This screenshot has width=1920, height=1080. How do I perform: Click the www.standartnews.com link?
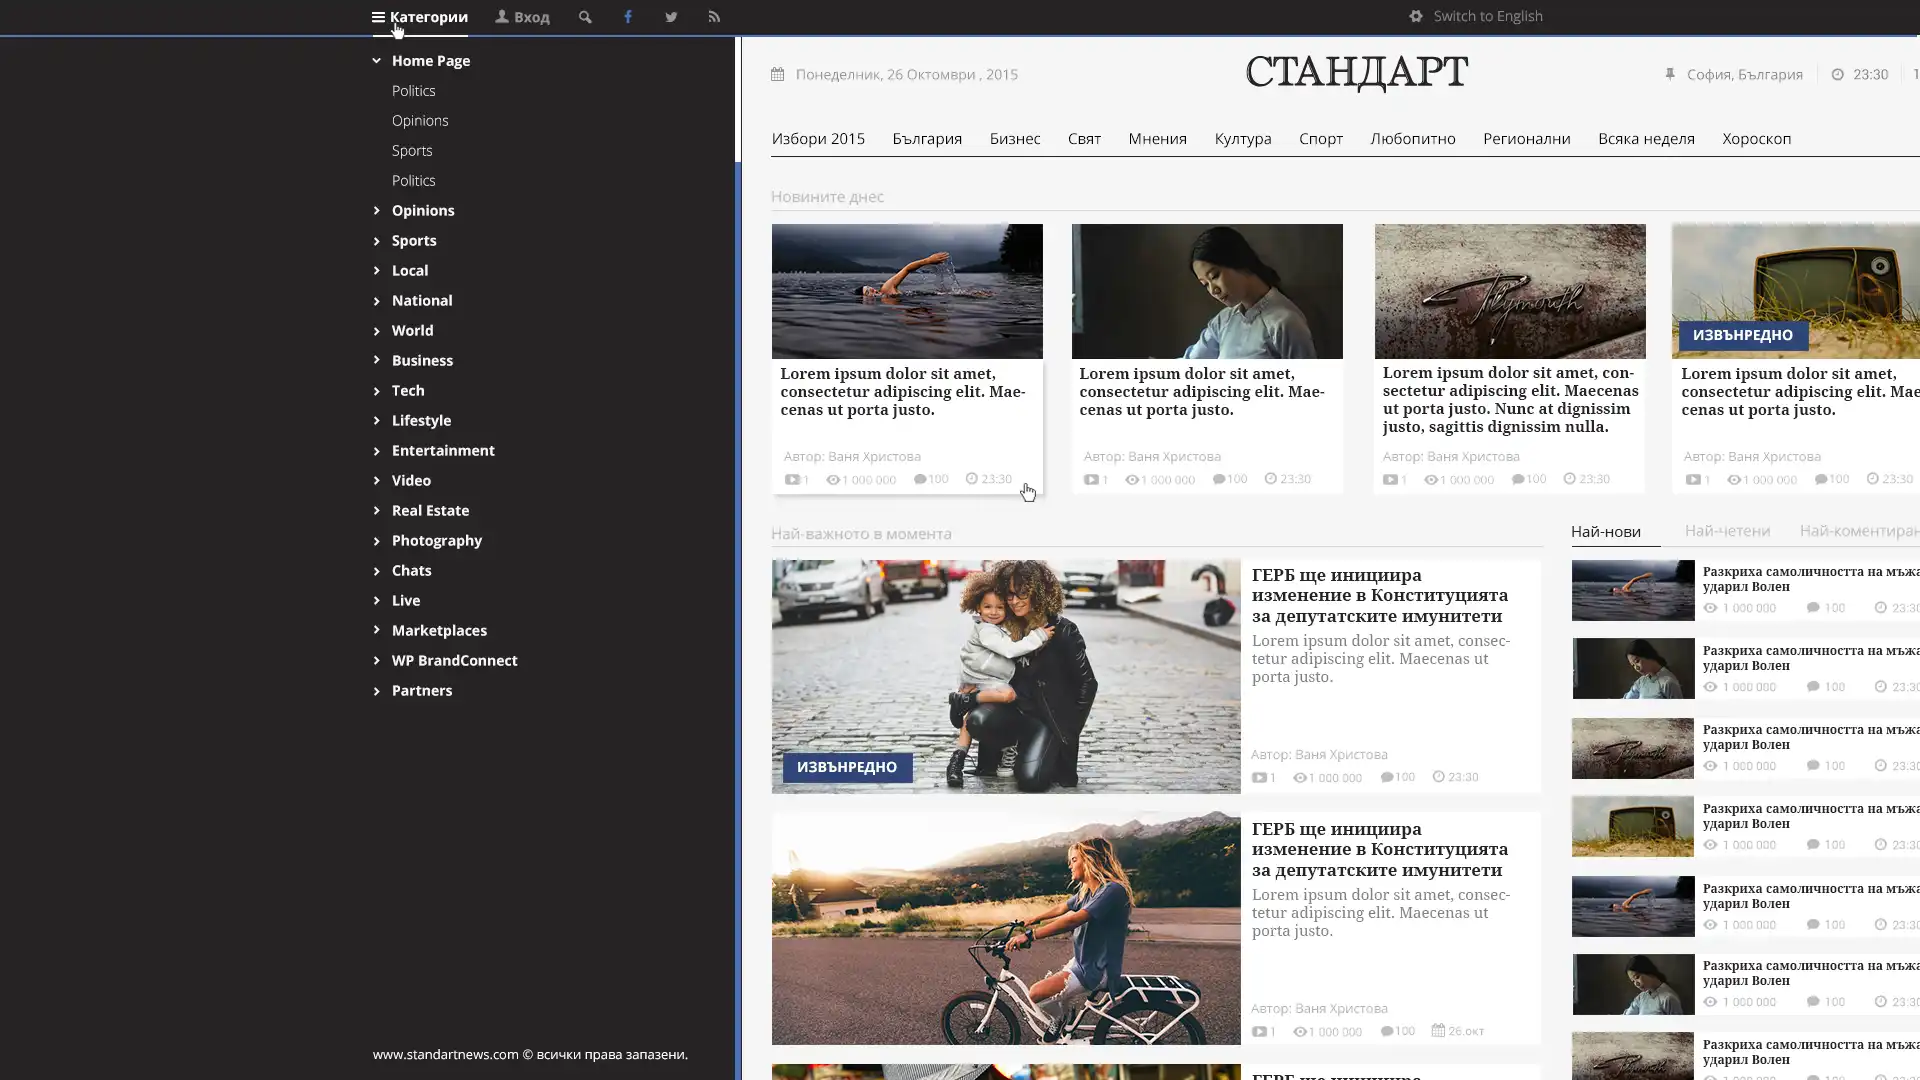coord(444,1053)
